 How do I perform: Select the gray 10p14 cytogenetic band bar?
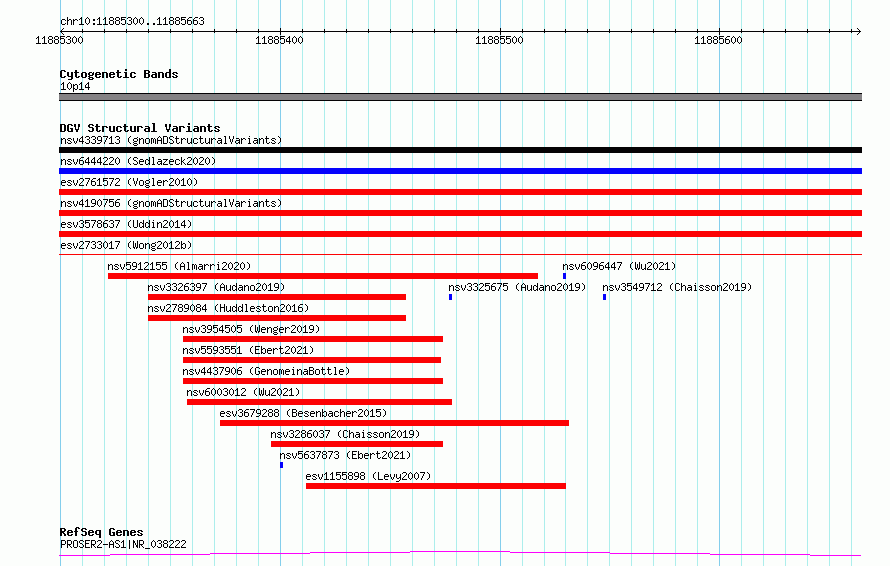tap(460, 97)
